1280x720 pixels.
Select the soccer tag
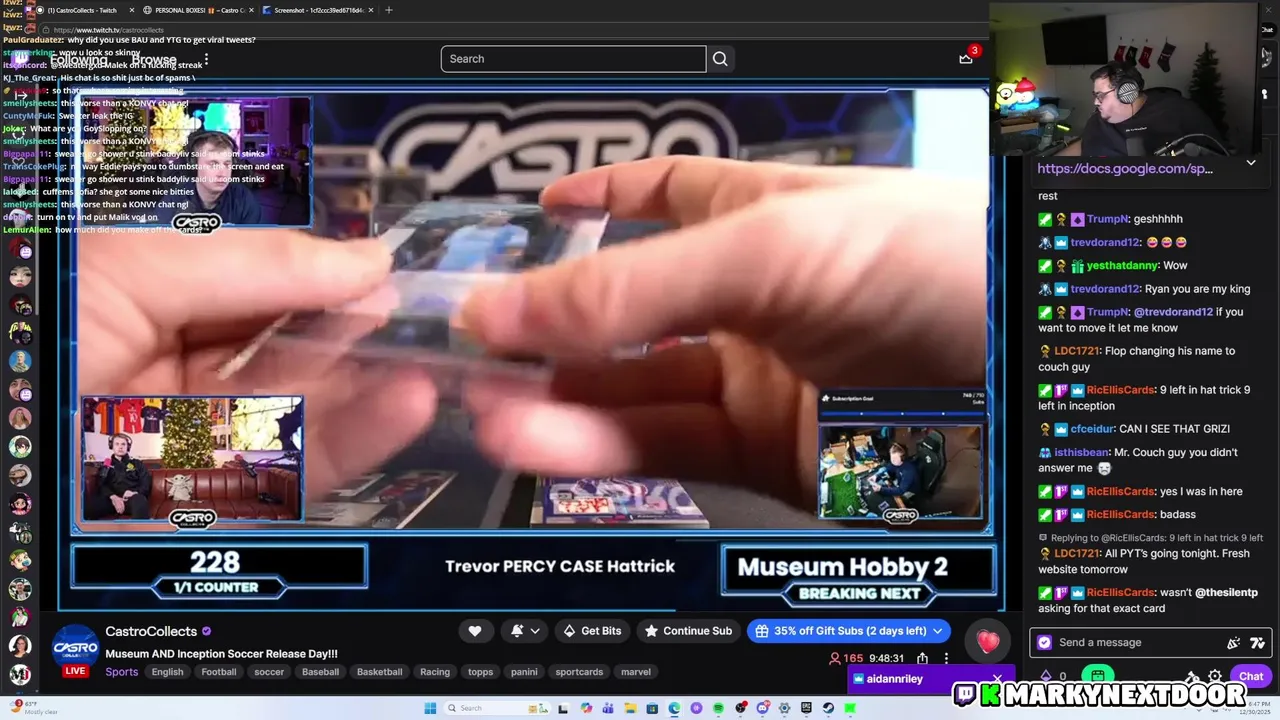269,672
